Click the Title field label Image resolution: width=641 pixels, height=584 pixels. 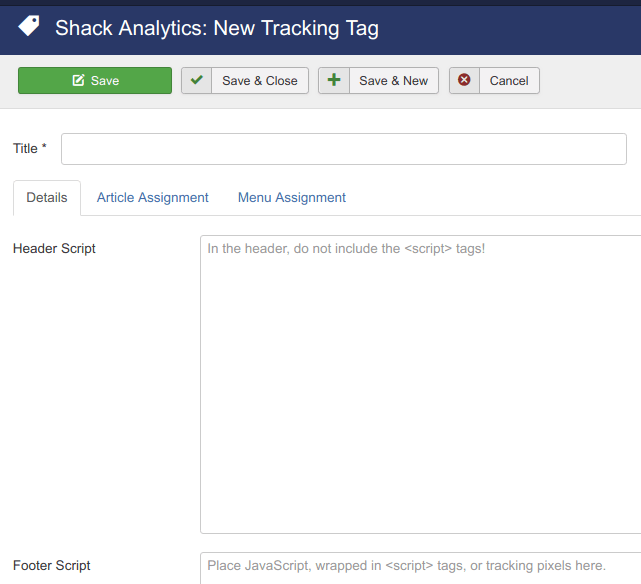point(25,149)
